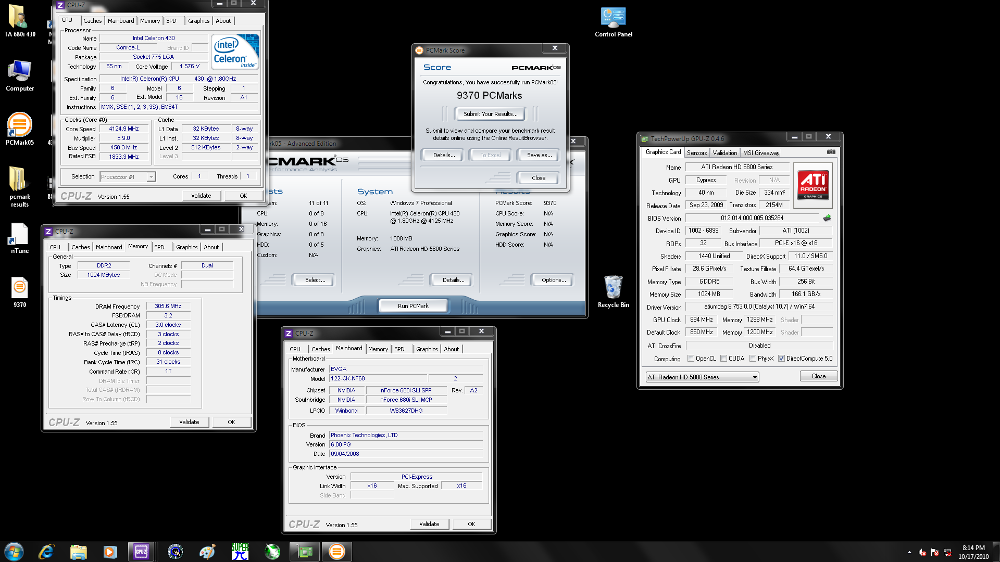Click Details button in PCMark Score dialog
Viewport: 1000px width, 562px height.
(443, 155)
